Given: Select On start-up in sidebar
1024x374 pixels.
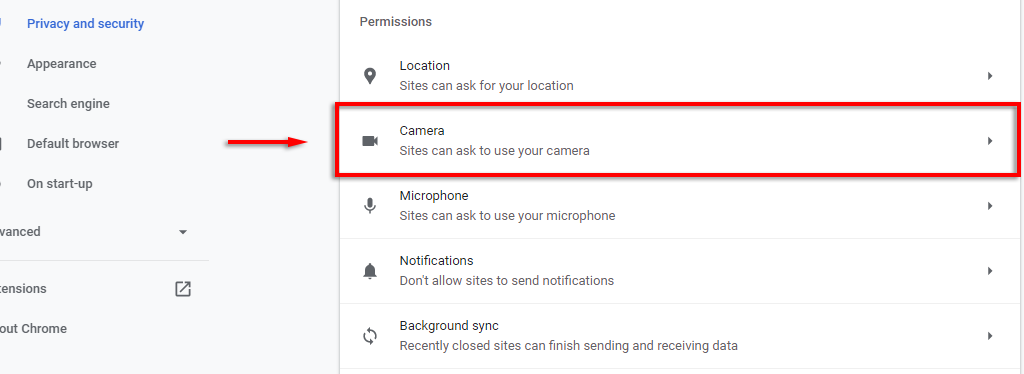Looking at the screenshot, I should 59,184.
